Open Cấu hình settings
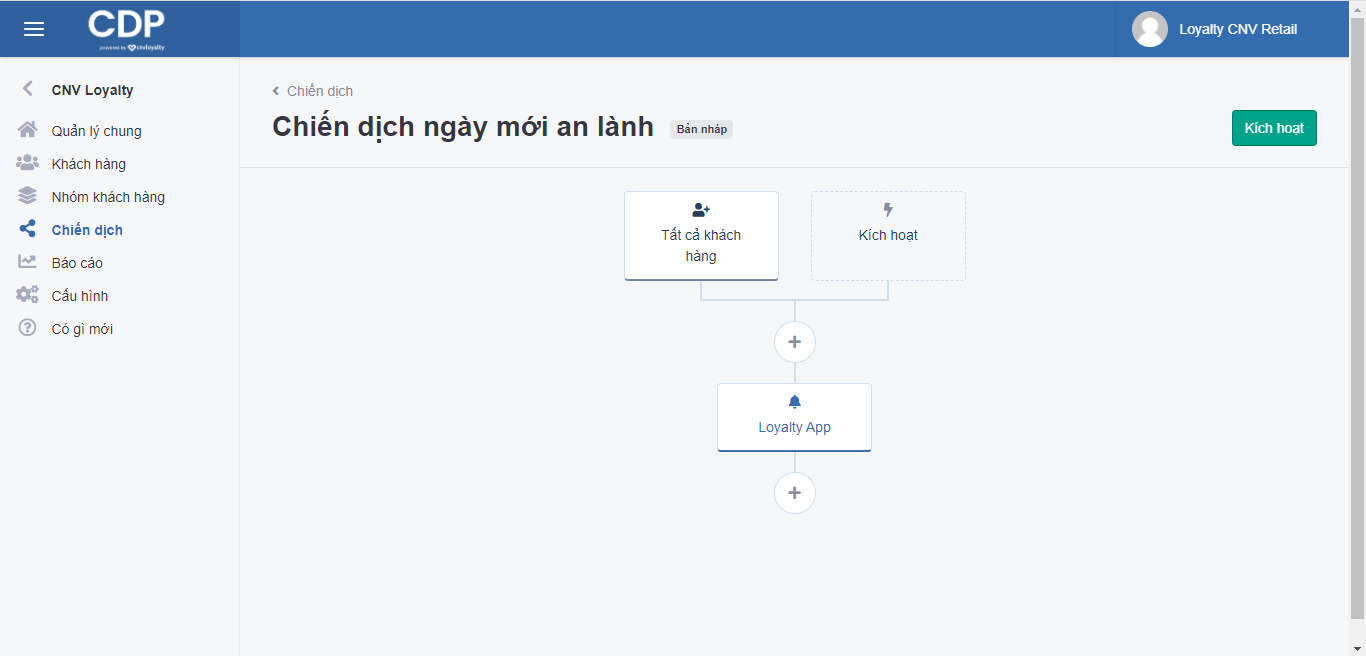The image size is (1366, 656). 80,296
